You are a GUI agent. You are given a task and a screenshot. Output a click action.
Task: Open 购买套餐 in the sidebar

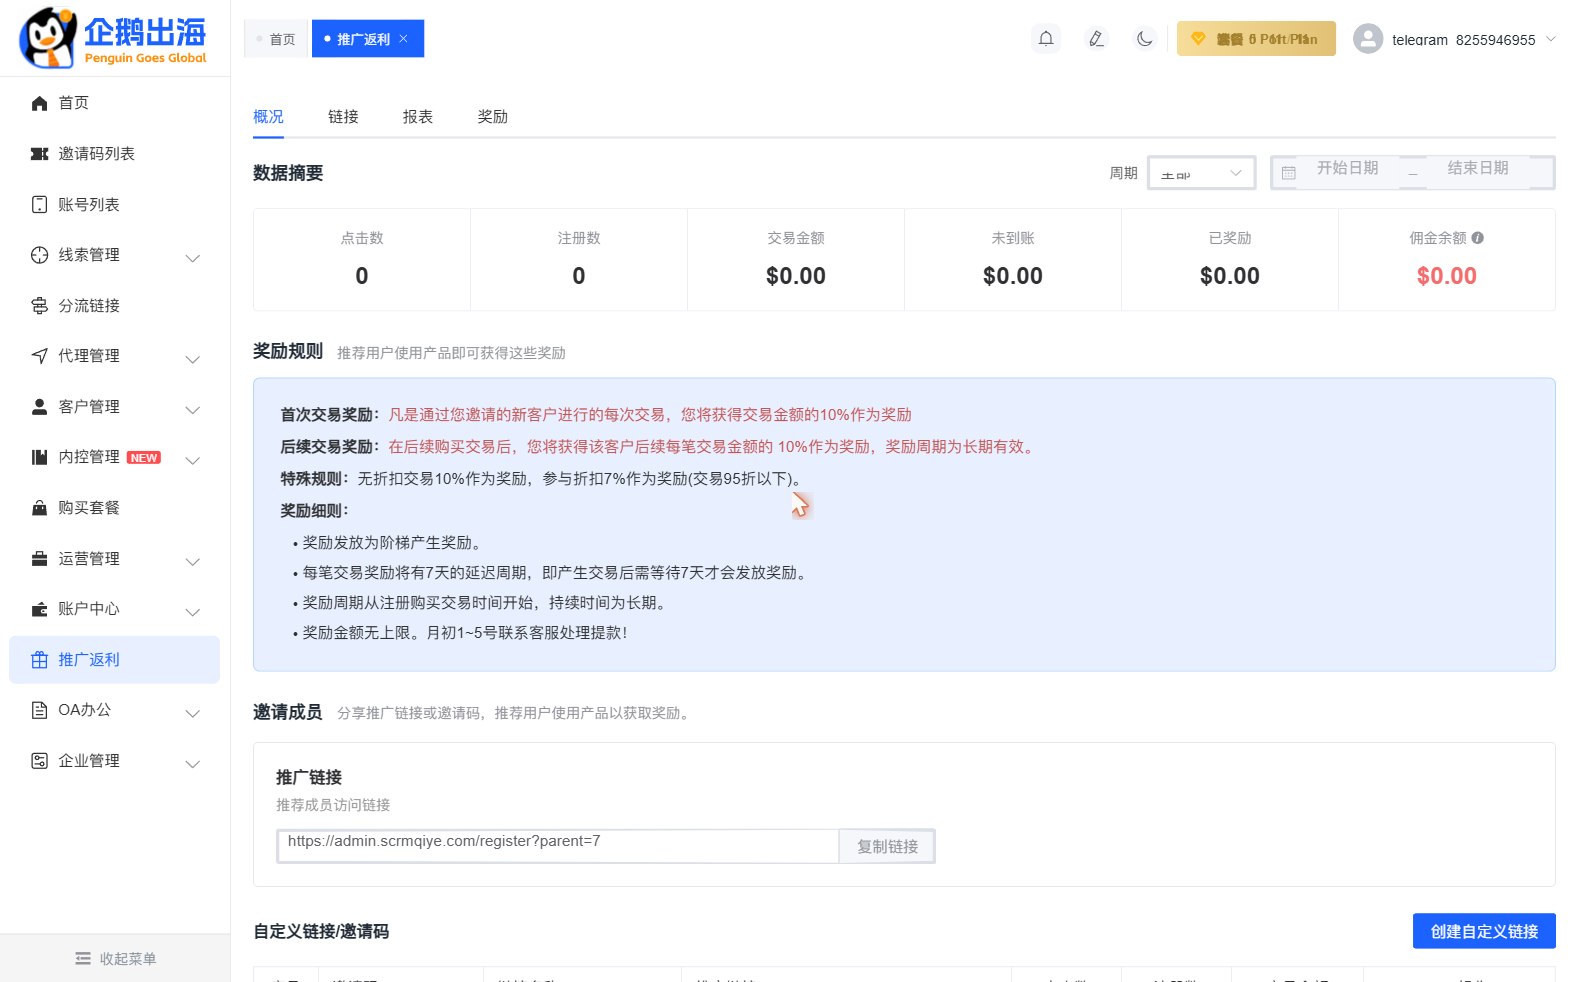tap(114, 508)
